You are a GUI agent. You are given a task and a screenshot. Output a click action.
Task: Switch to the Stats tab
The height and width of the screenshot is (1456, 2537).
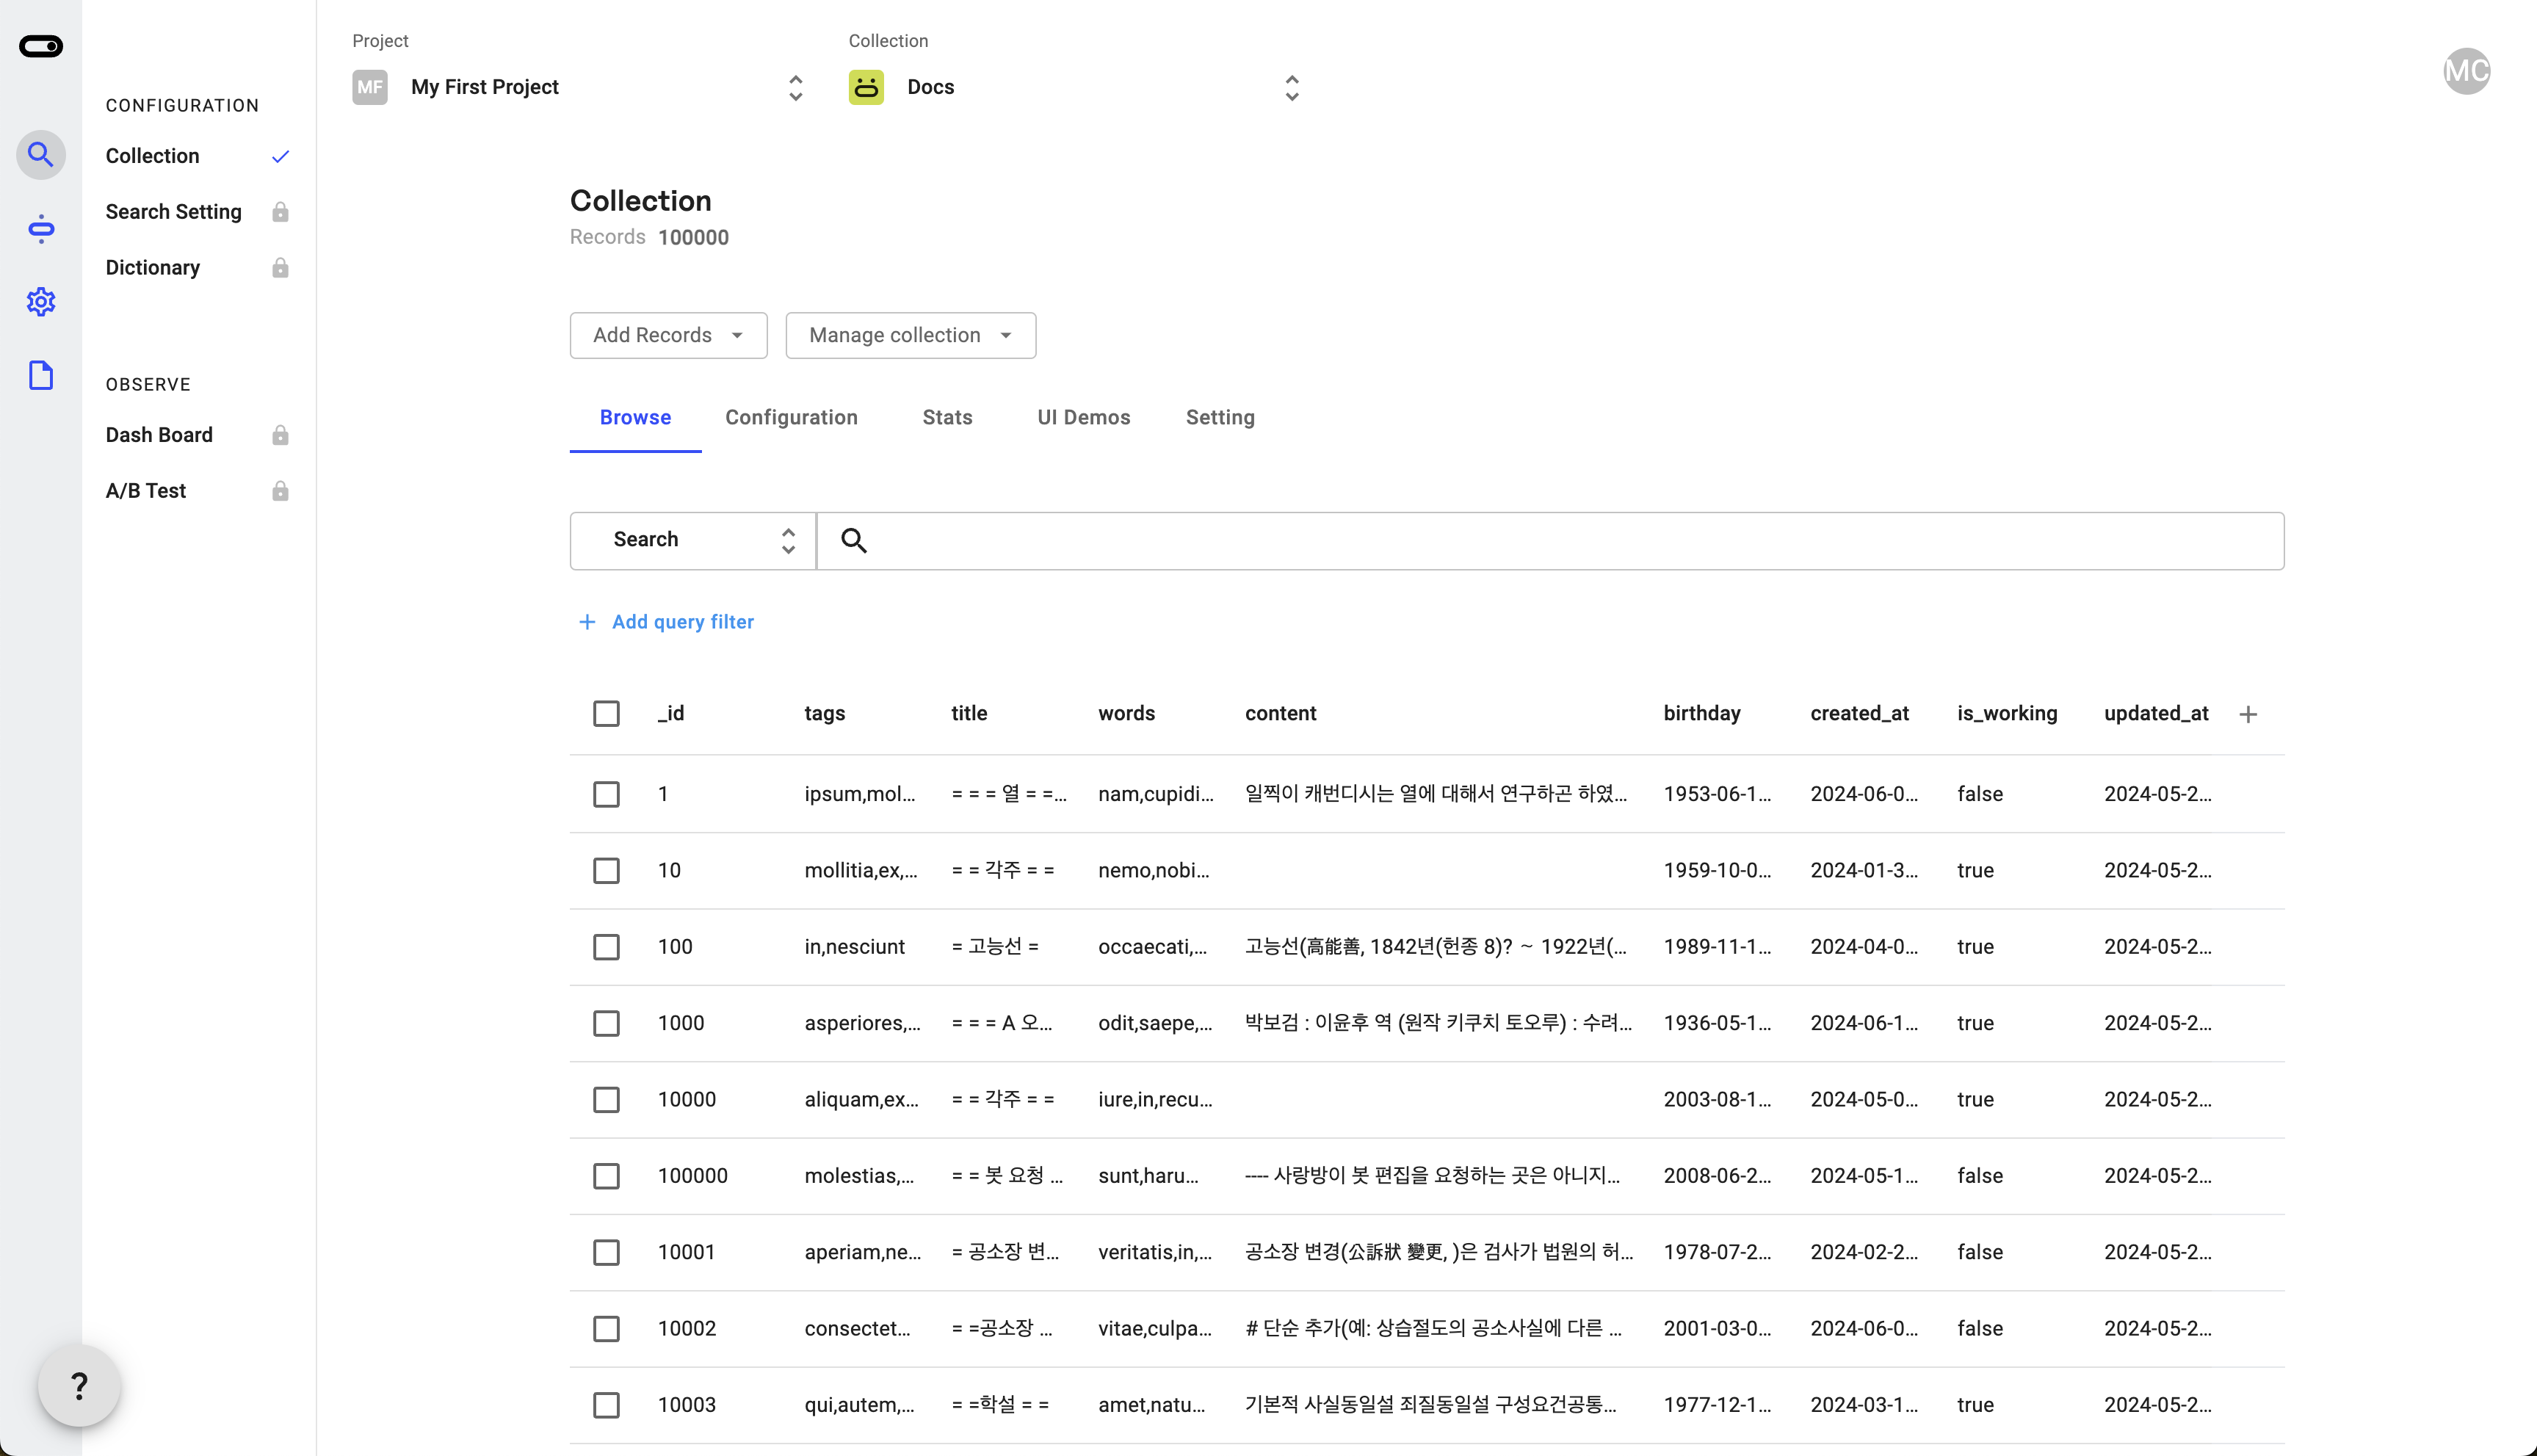coord(948,416)
